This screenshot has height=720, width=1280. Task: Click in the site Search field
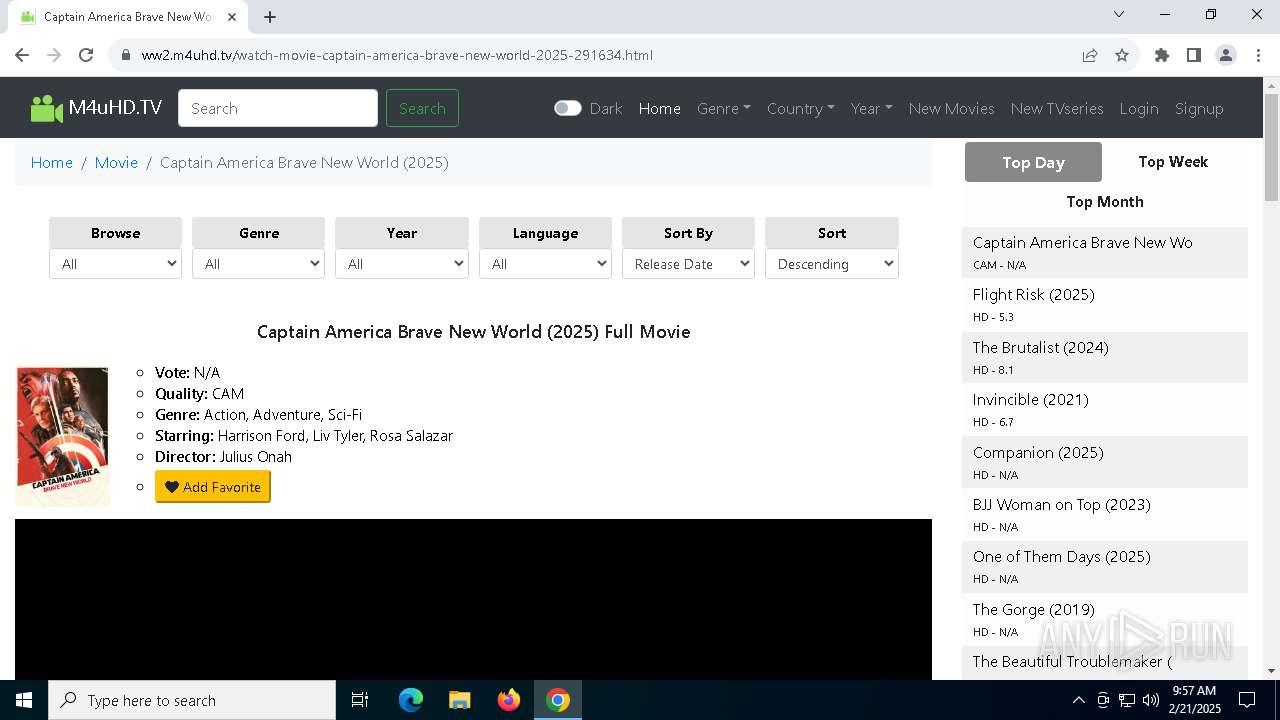click(x=278, y=108)
